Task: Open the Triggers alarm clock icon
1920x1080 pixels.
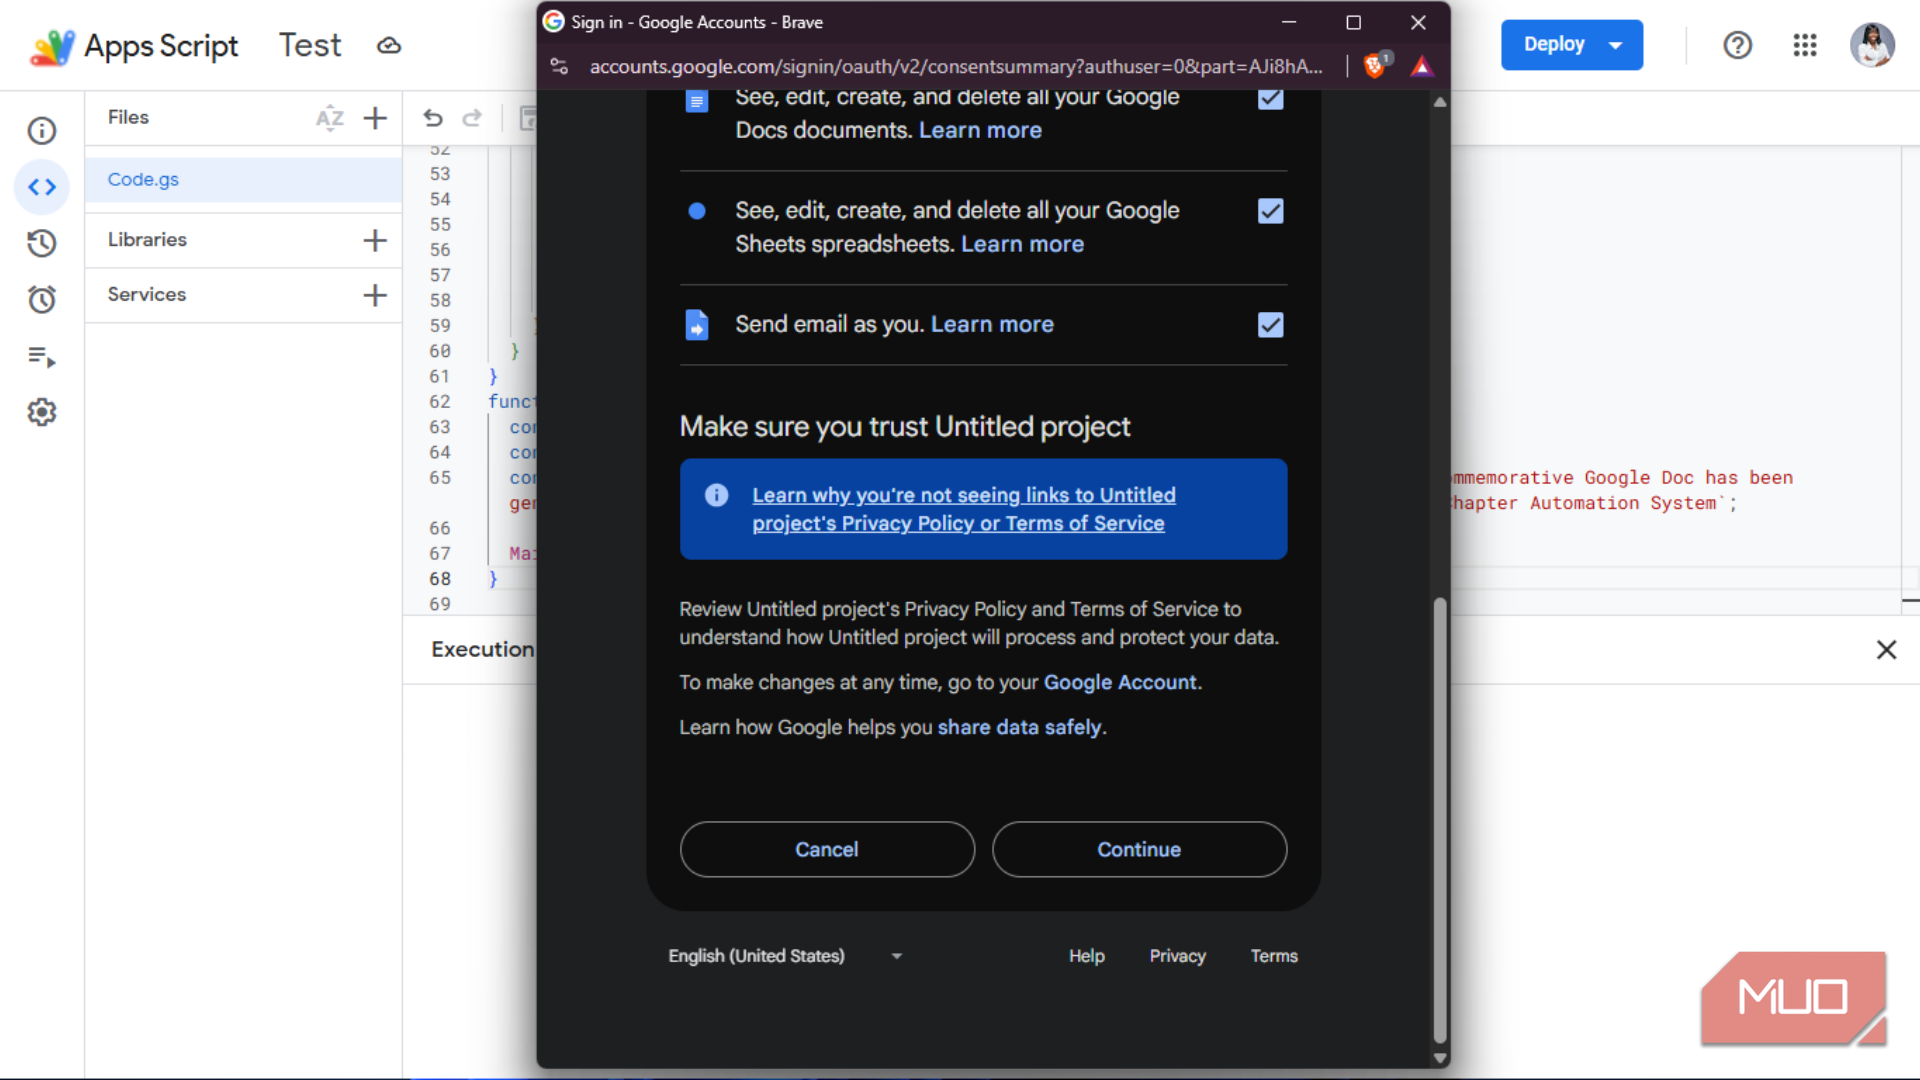Action: (42, 299)
